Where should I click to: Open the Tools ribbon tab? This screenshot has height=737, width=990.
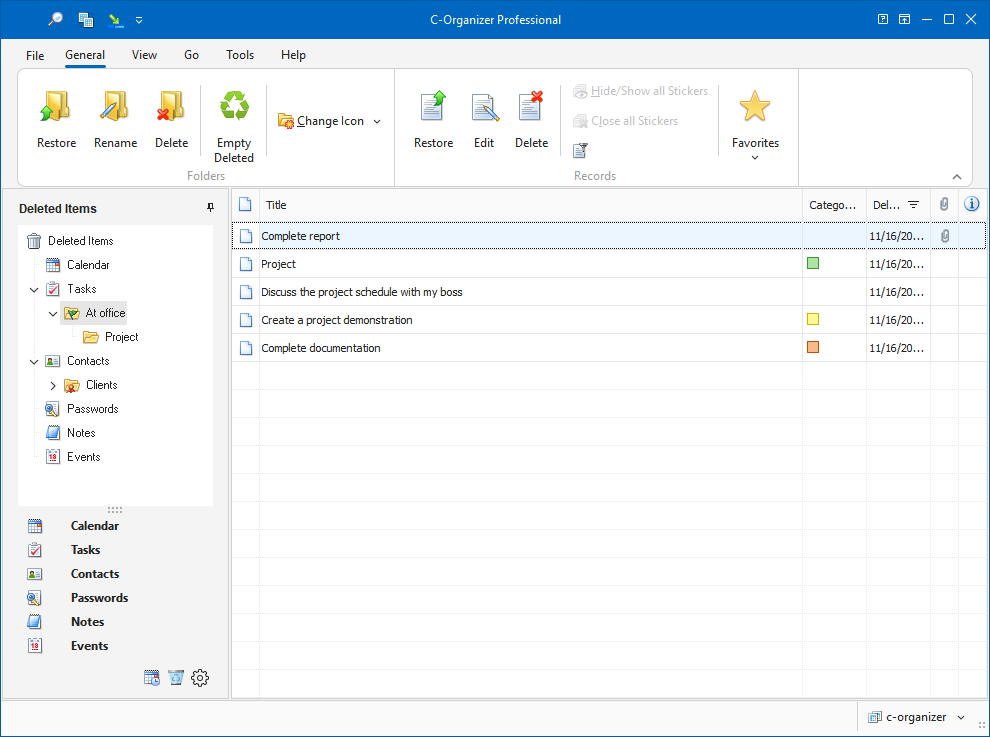pos(240,55)
